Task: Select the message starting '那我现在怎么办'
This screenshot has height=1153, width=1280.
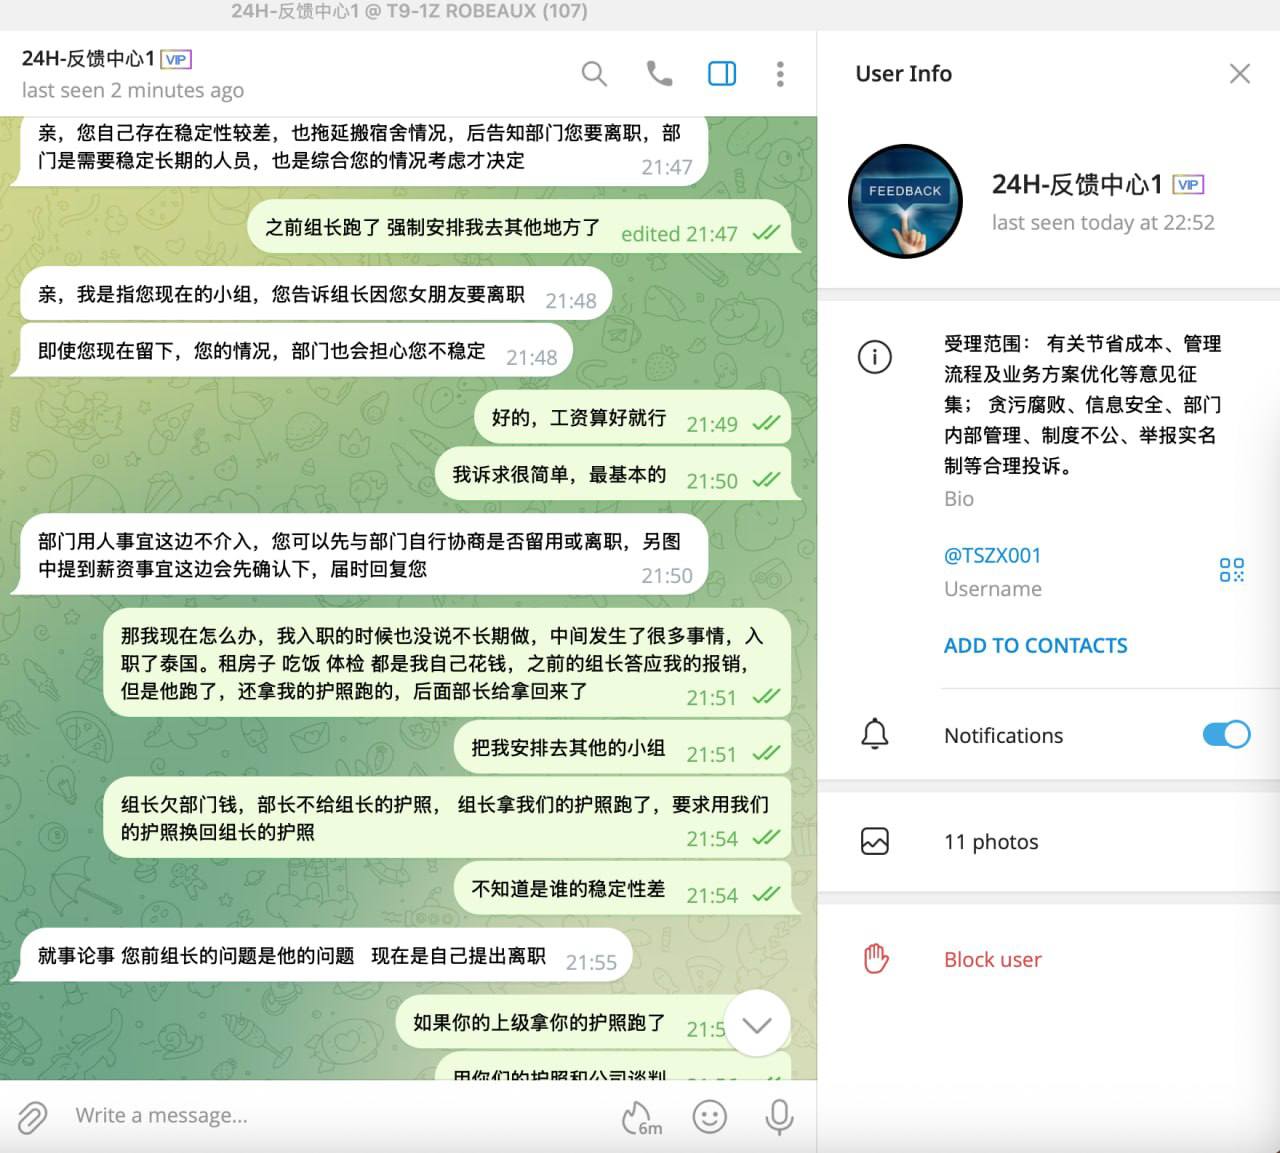Action: click(447, 663)
